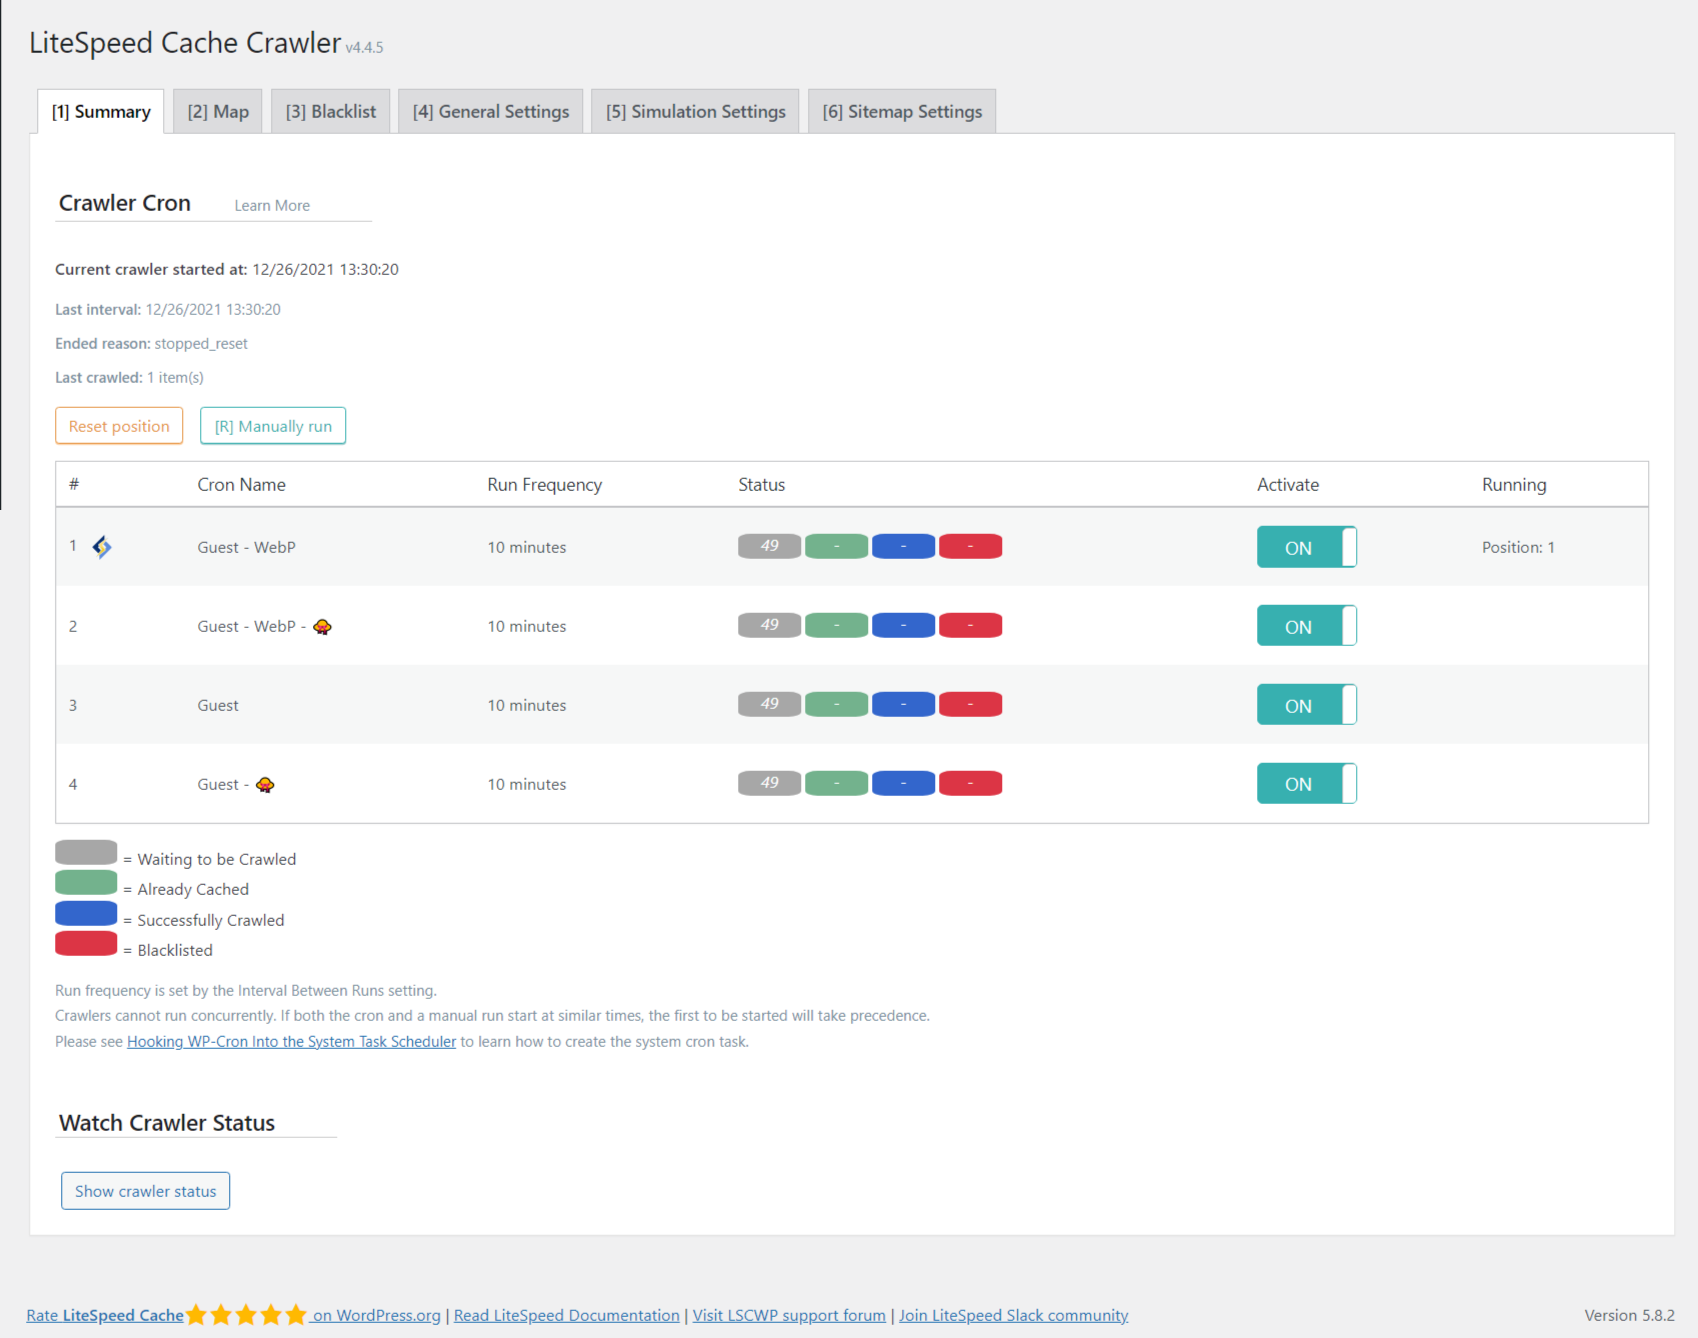
Task: Disable the Guest crawler activation switch
Action: point(1306,704)
